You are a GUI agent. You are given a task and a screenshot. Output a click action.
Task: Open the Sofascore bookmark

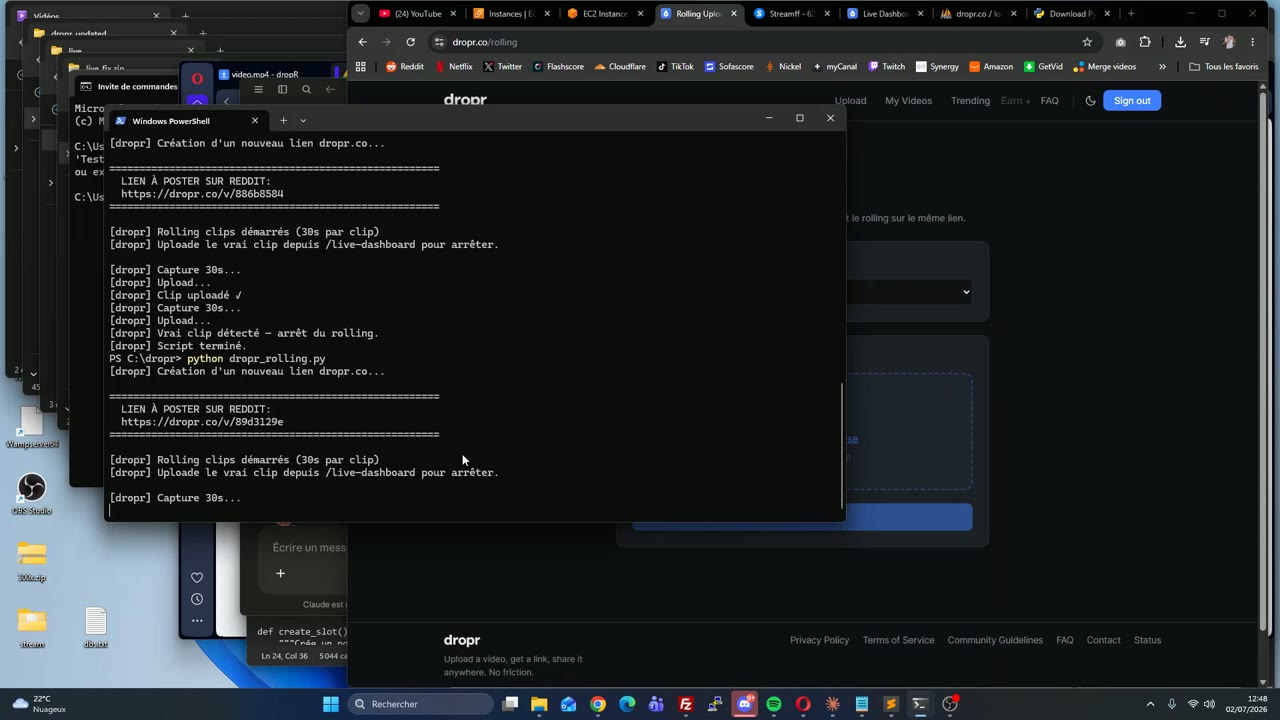point(729,67)
